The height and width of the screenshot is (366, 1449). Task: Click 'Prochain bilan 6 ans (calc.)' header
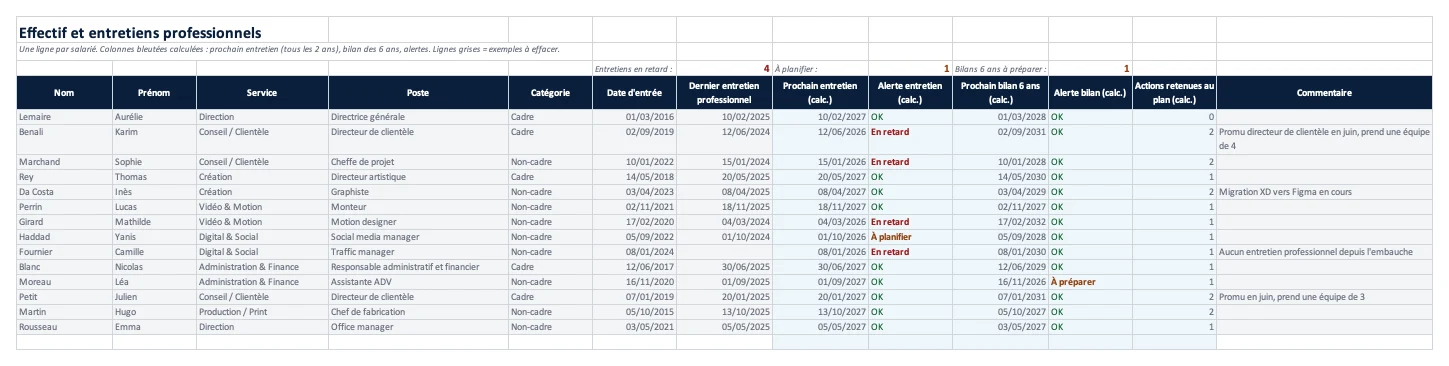(x=1000, y=93)
